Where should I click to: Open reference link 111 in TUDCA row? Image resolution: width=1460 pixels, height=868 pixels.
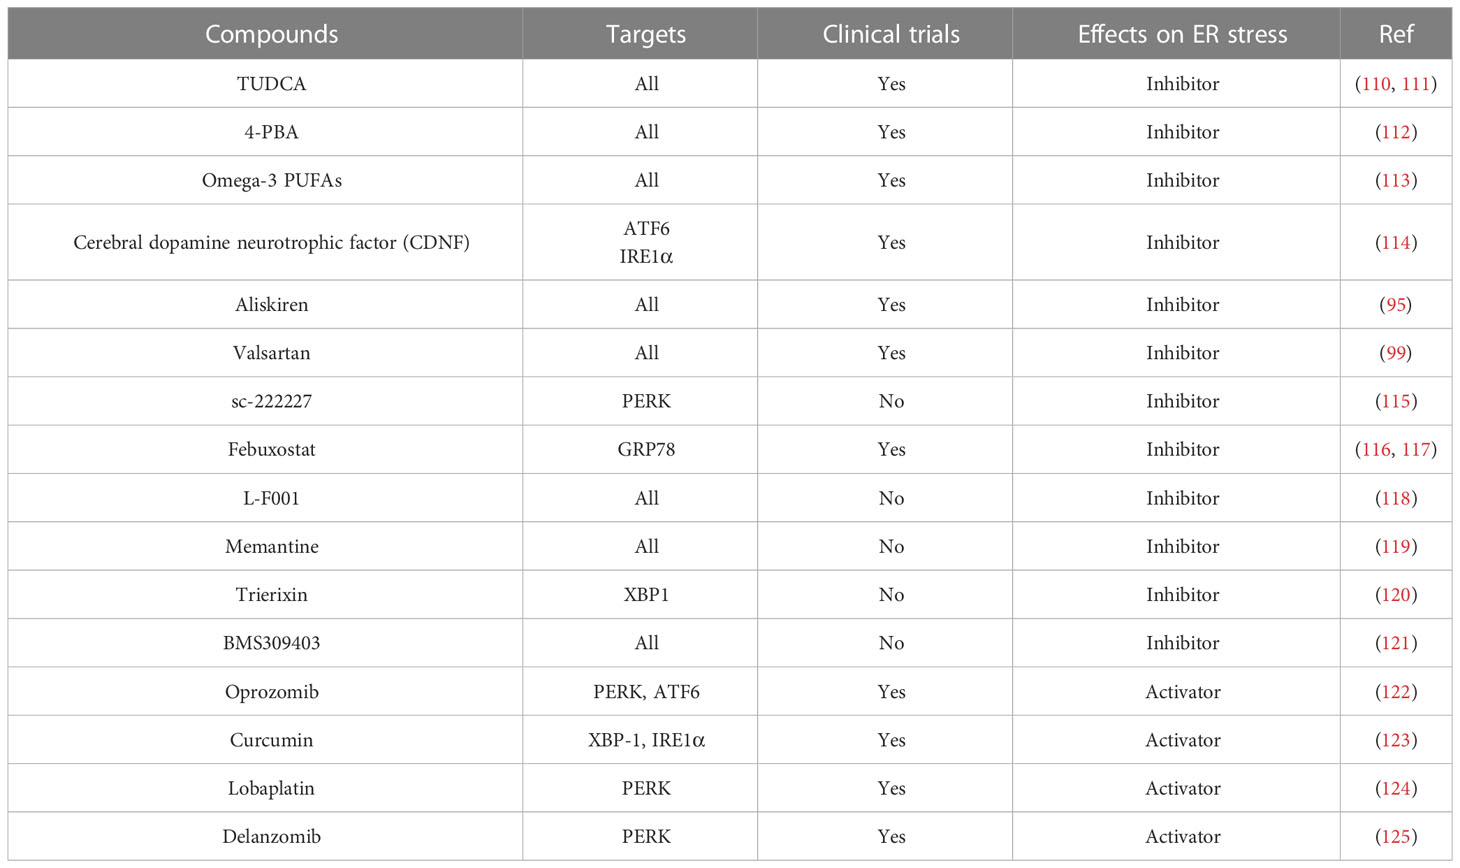tap(1415, 84)
